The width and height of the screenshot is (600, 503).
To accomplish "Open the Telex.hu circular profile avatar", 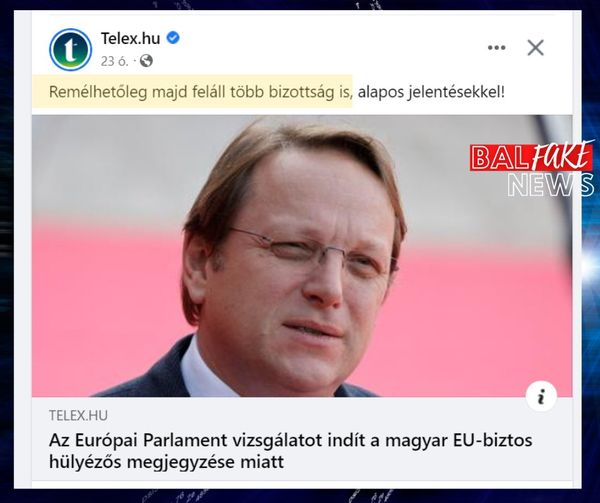I will (x=70, y=49).
